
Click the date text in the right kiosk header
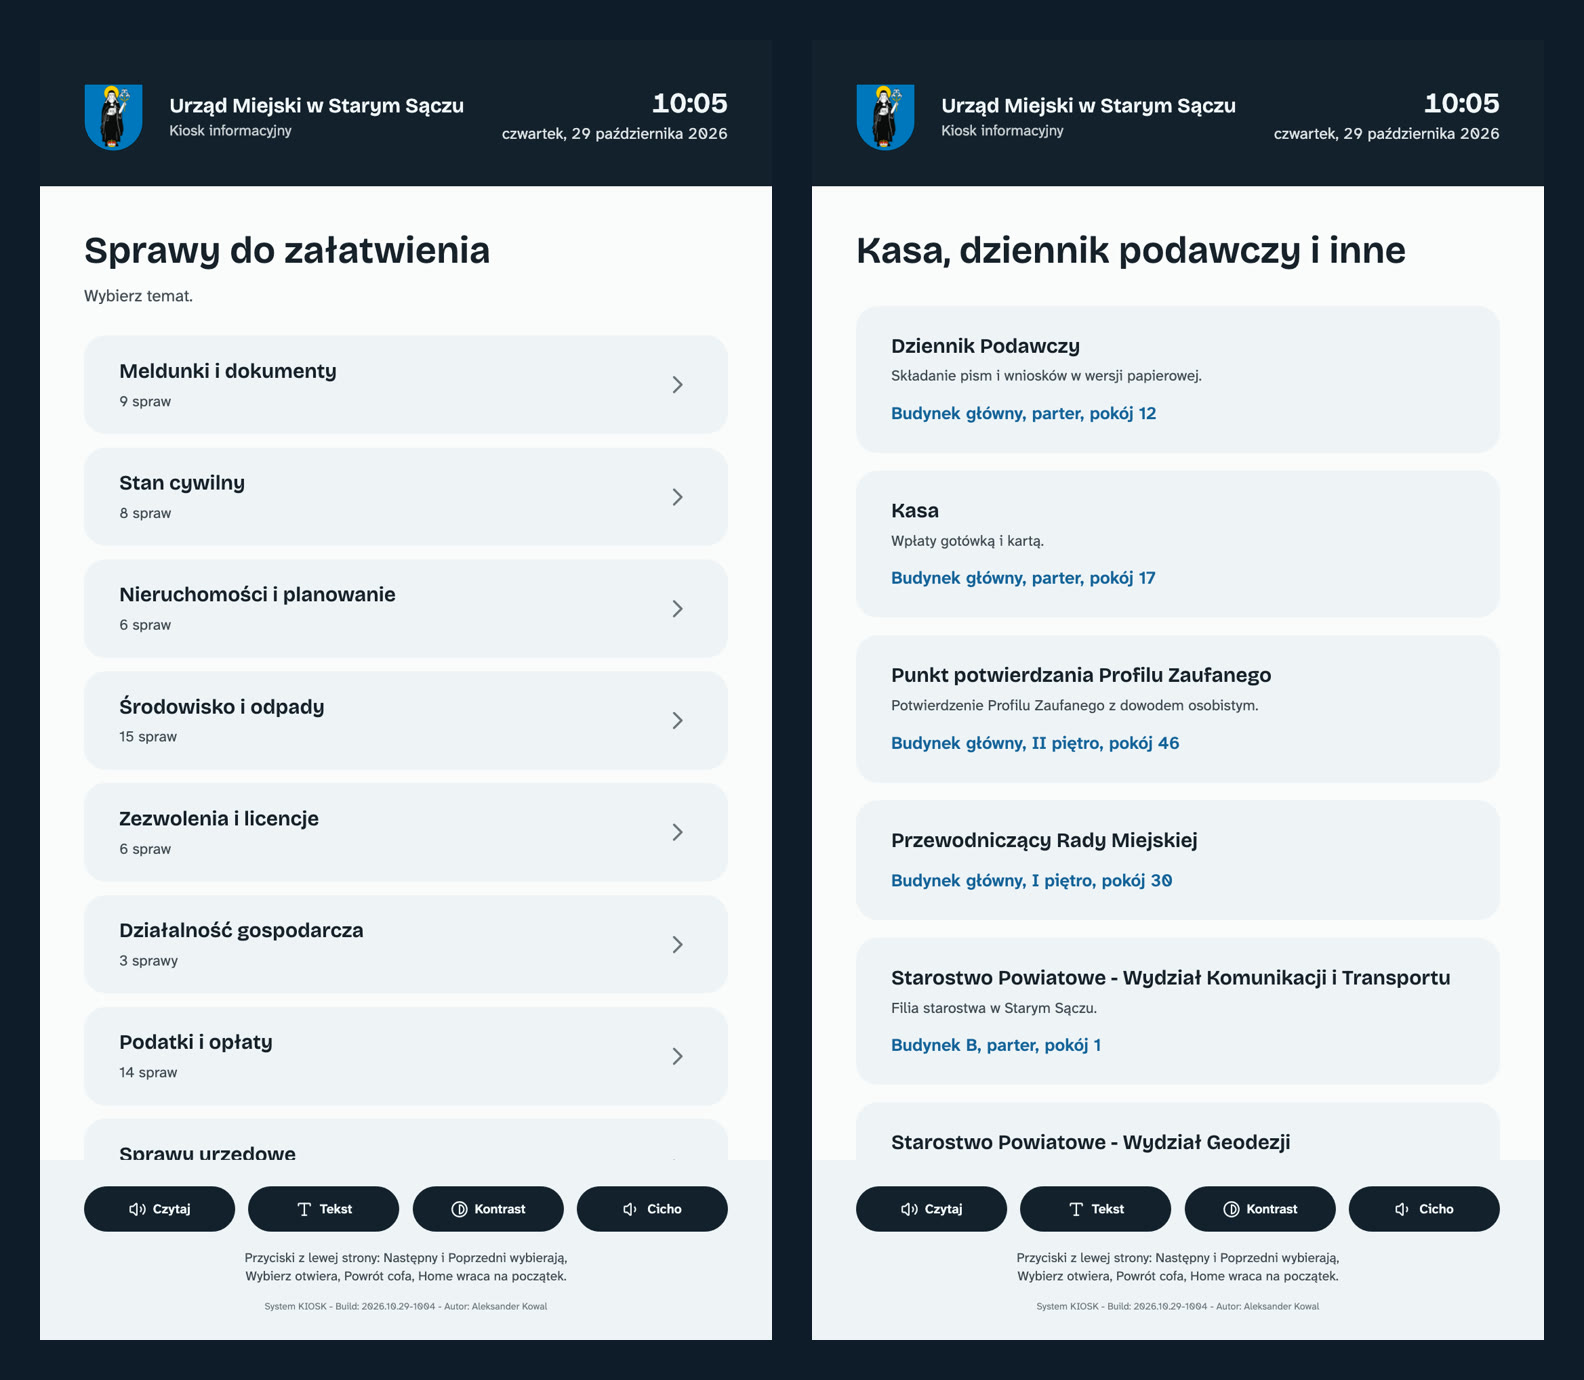click(1387, 134)
